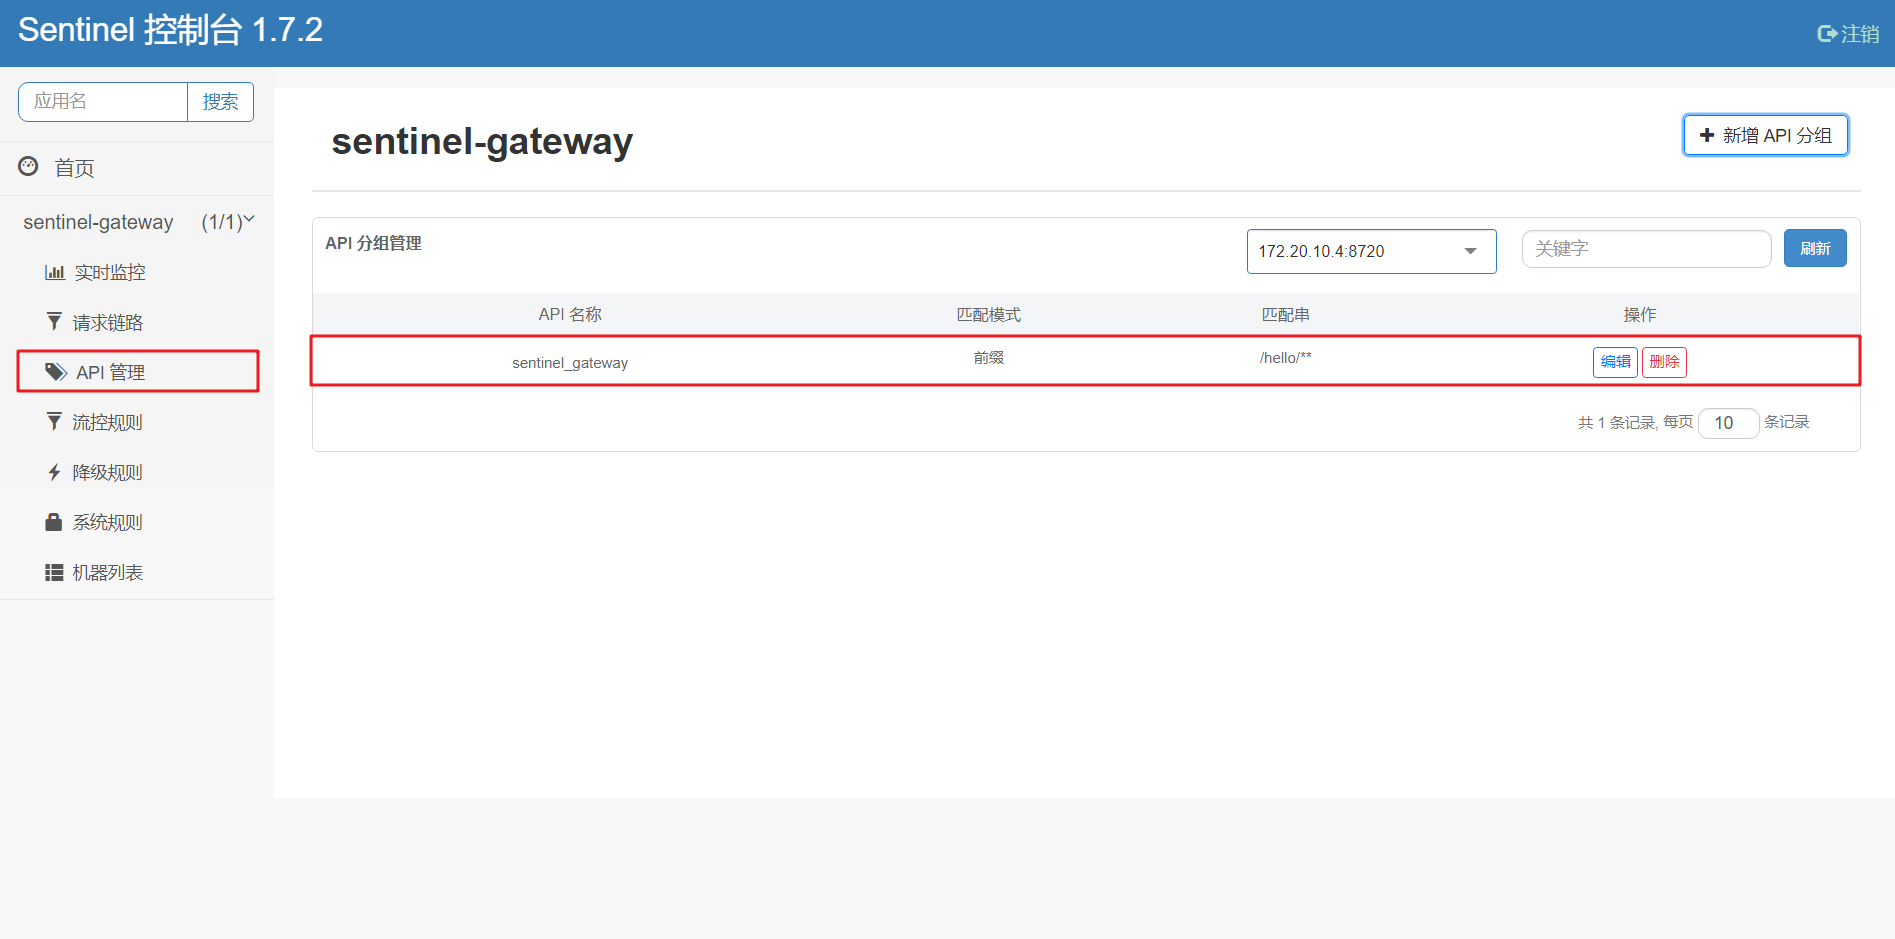Click 注销 logout link
Screen dimensions: 1895x939
pos(1848,34)
